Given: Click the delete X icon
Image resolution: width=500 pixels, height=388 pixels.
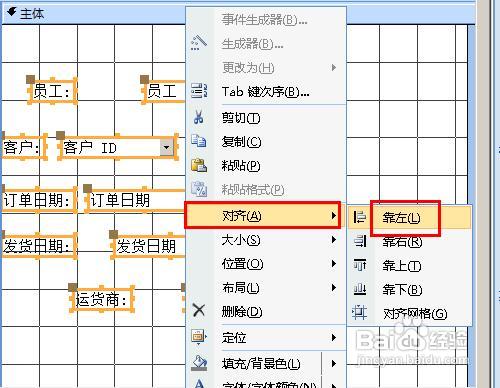Looking at the screenshot, I should pyautogui.click(x=199, y=311).
